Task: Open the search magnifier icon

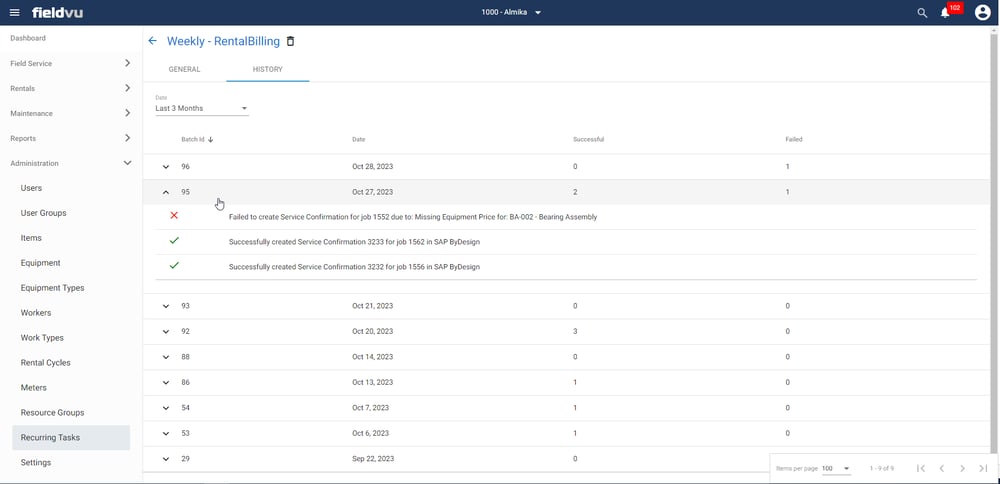Action: click(922, 13)
